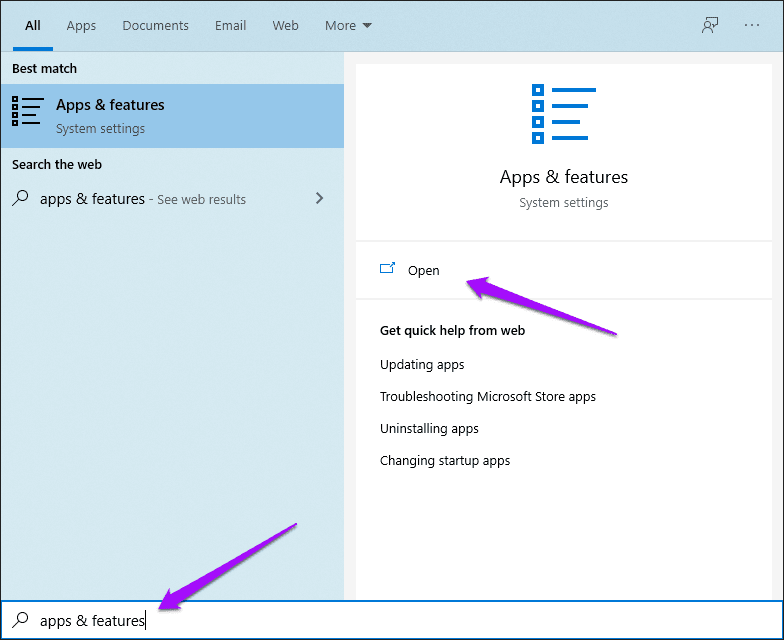Click 'System settings' text under preview title
Viewport: 784px width, 640px height.
point(564,202)
